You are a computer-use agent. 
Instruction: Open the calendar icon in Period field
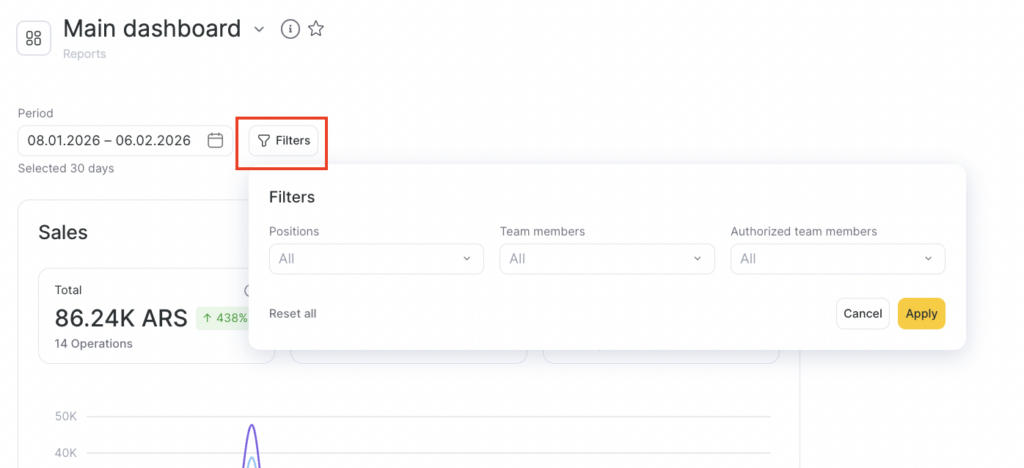coord(215,141)
